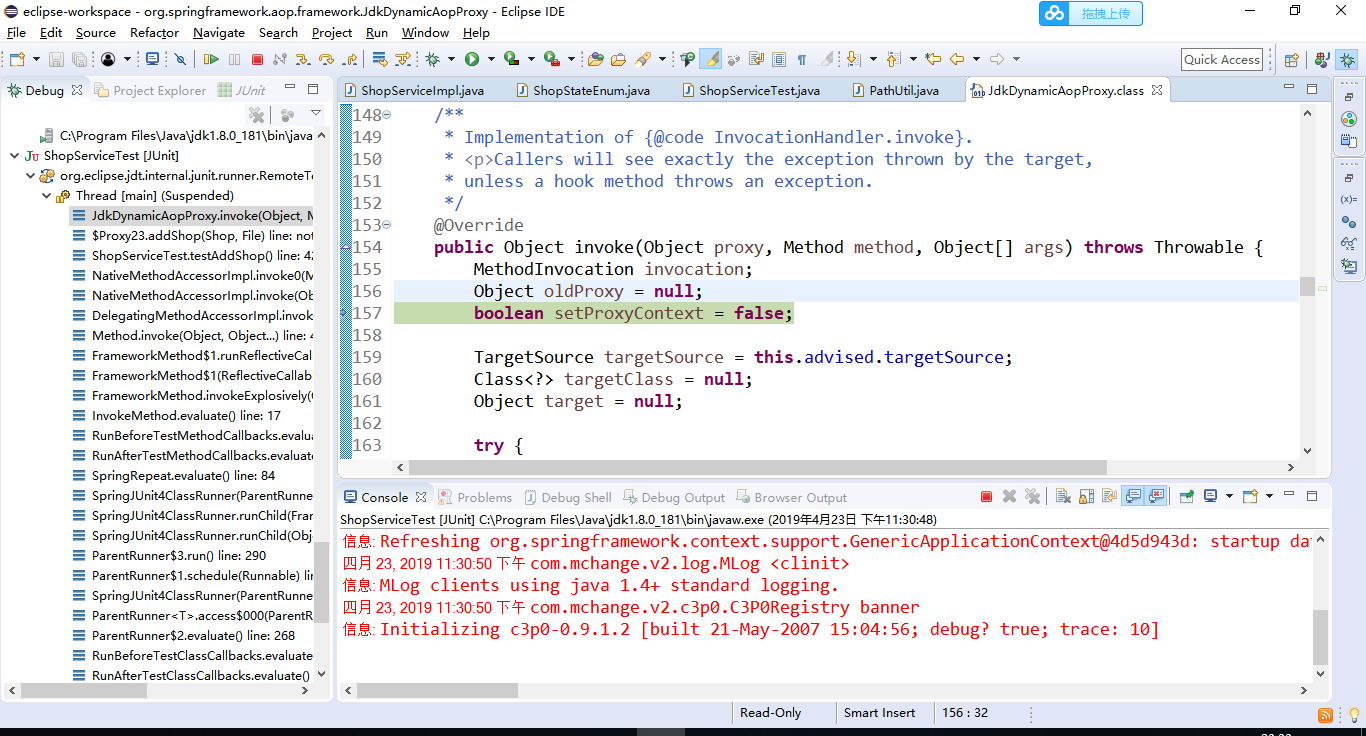The width and height of the screenshot is (1366, 736).
Task: Open the dropdown next to New icon
Action: tap(36, 59)
